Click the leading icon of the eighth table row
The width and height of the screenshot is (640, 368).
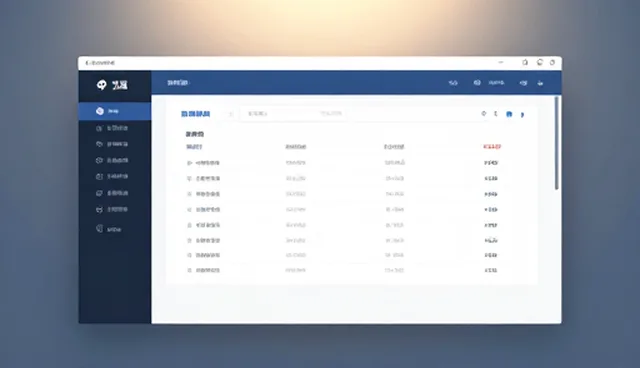pos(189,270)
